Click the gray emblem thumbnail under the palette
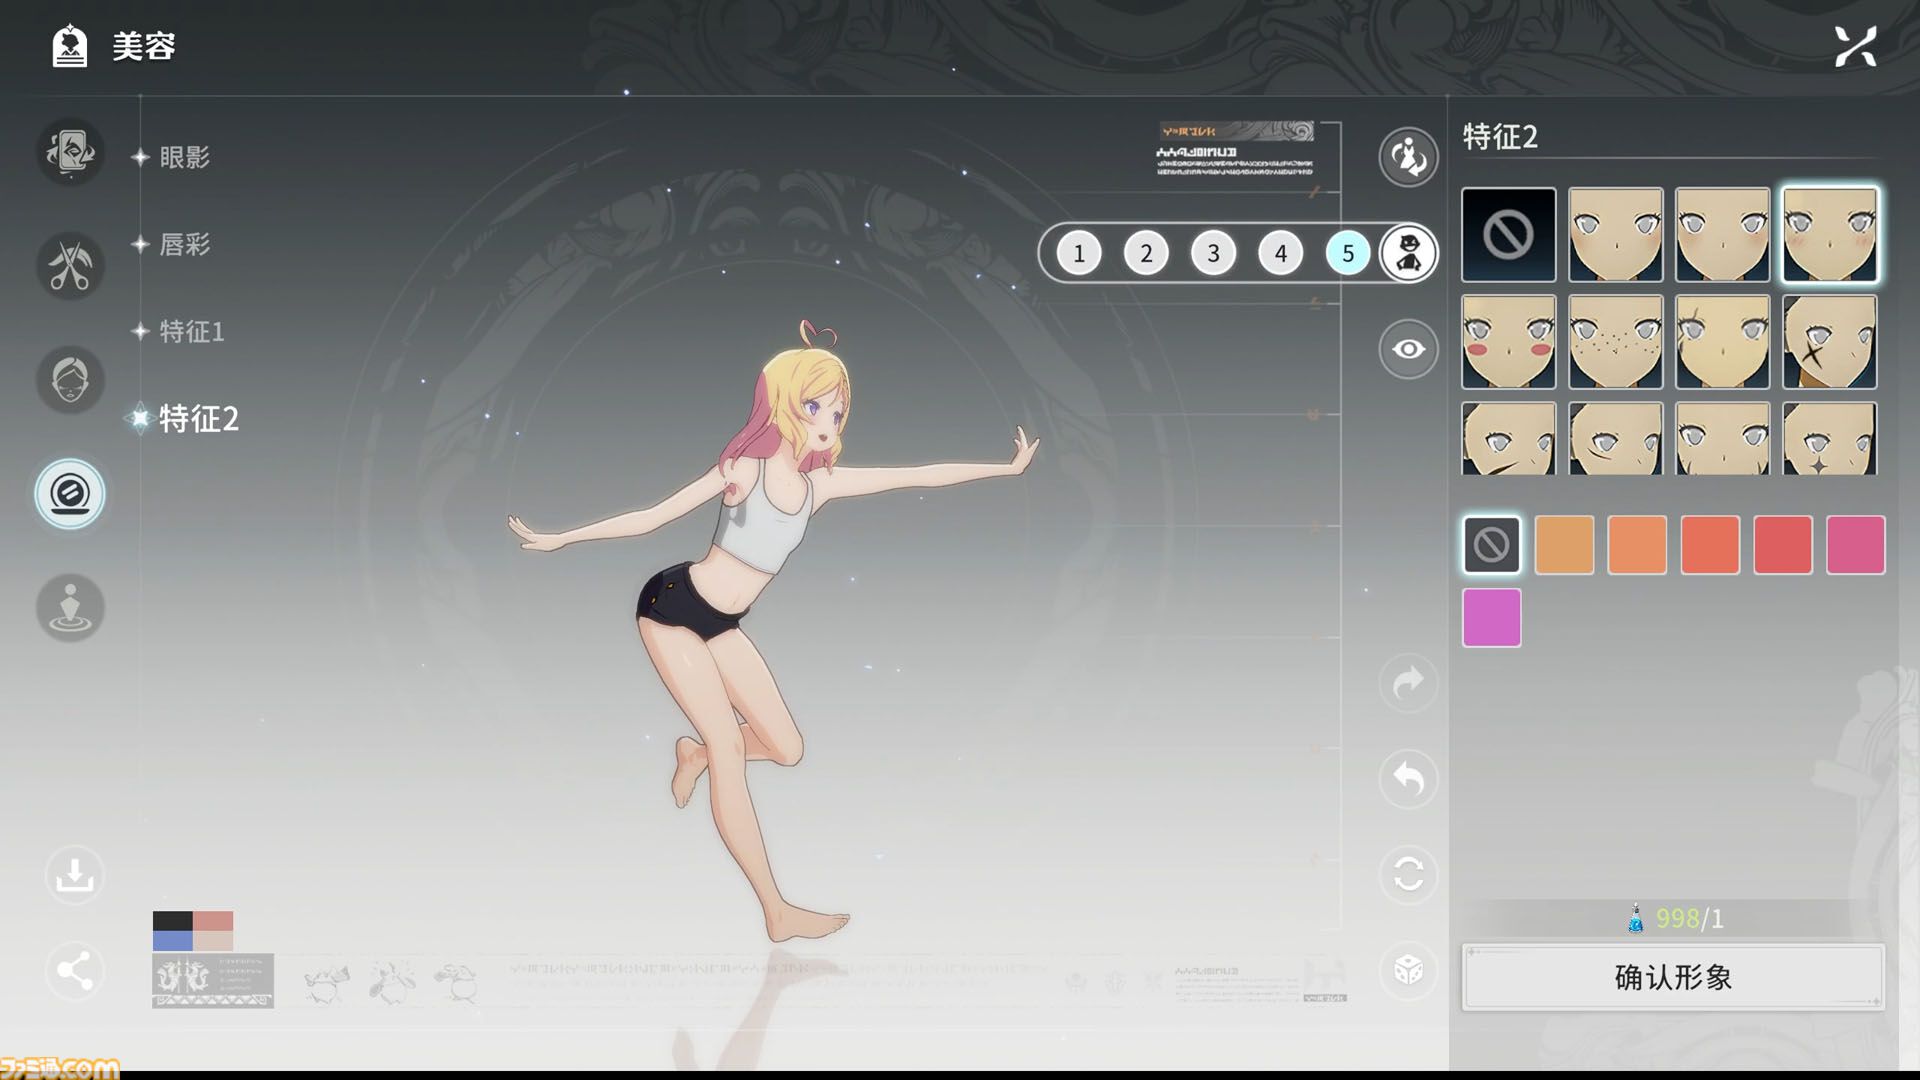The height and width of the screenshot is (1080, 1920). point(213,980)
